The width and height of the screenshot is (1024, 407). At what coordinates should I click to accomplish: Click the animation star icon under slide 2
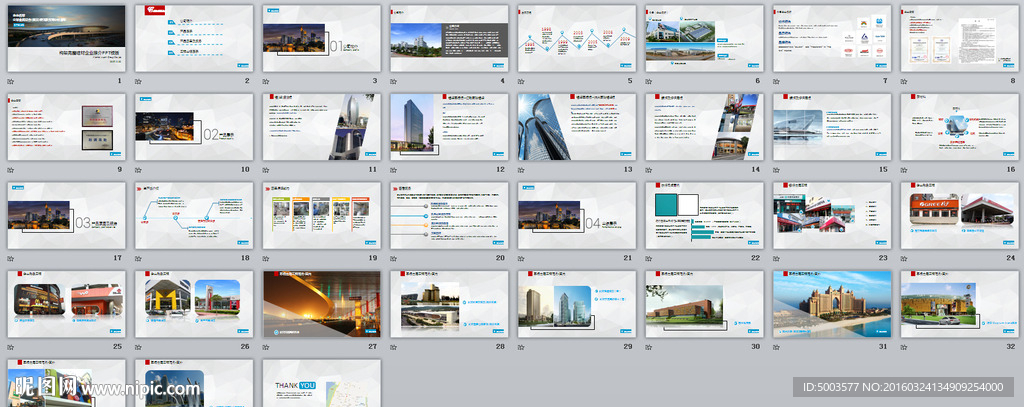pos(138,81)
